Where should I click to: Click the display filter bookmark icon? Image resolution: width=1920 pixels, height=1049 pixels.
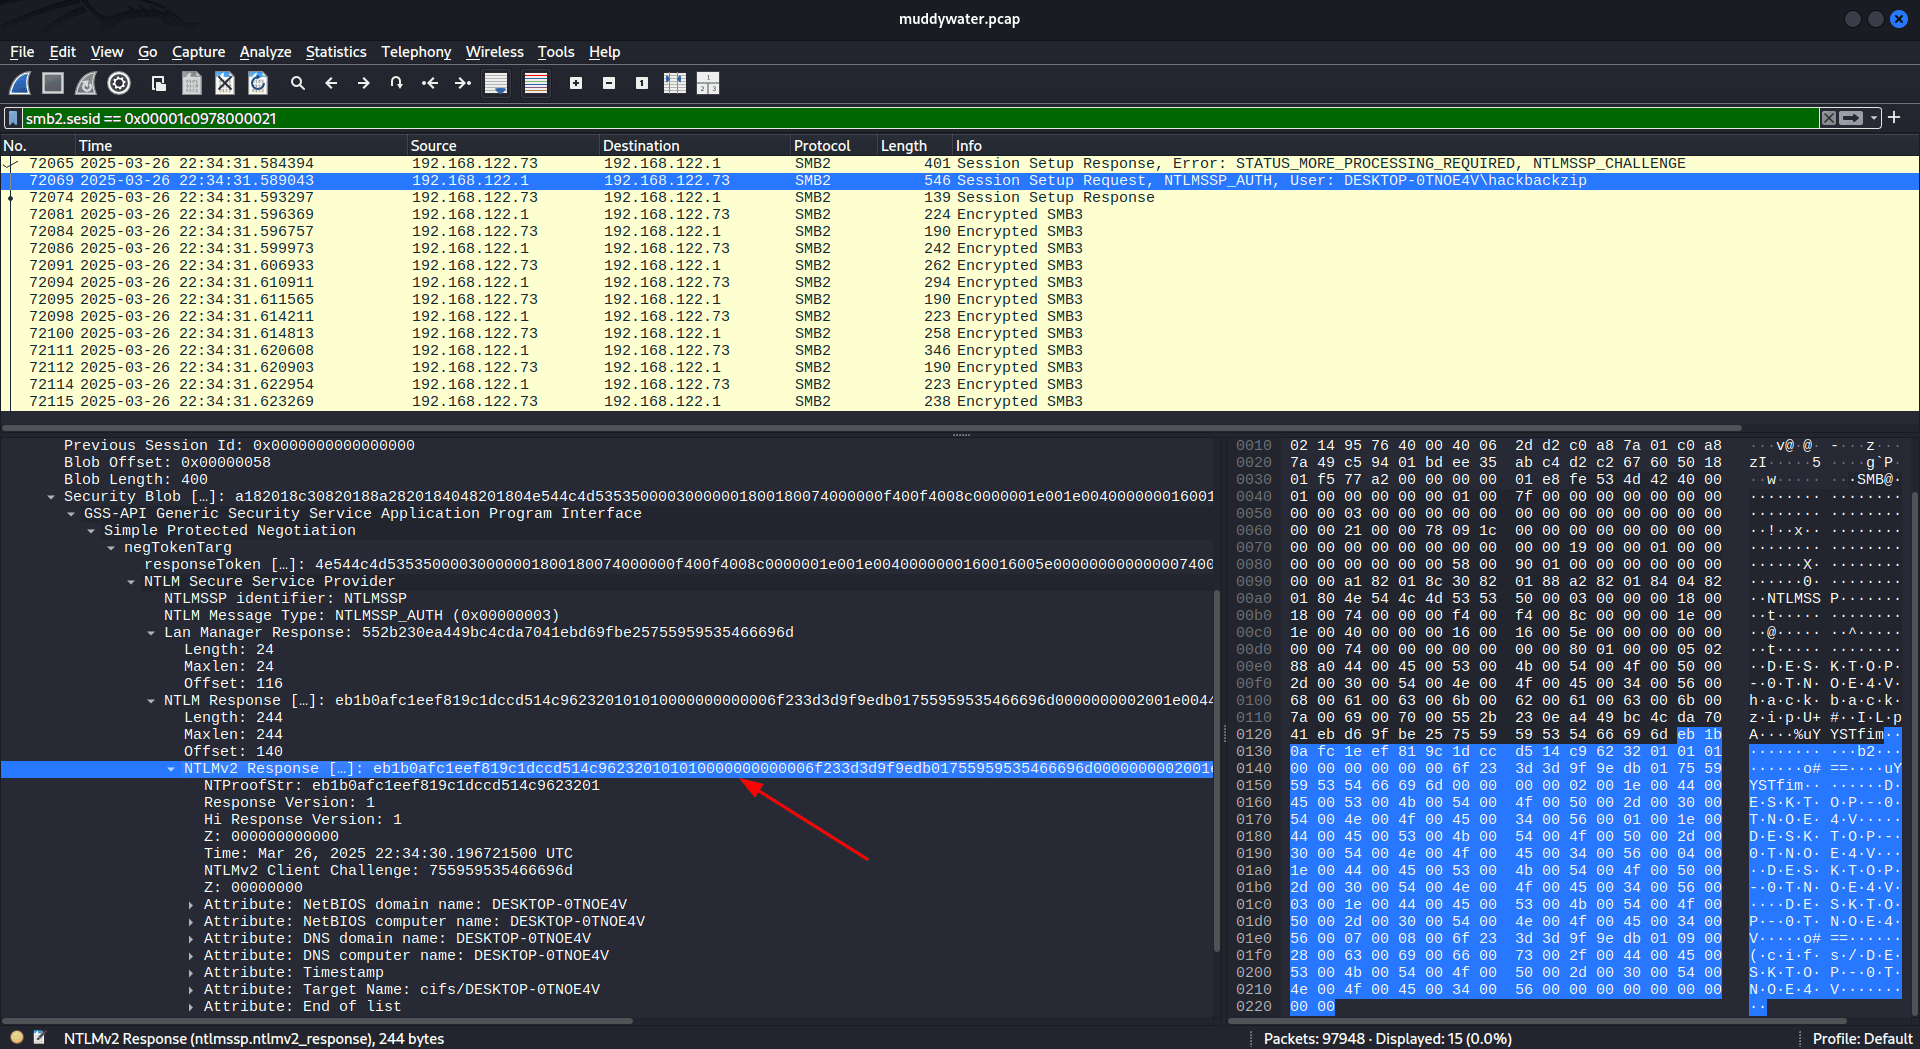(x=13, y=118)
